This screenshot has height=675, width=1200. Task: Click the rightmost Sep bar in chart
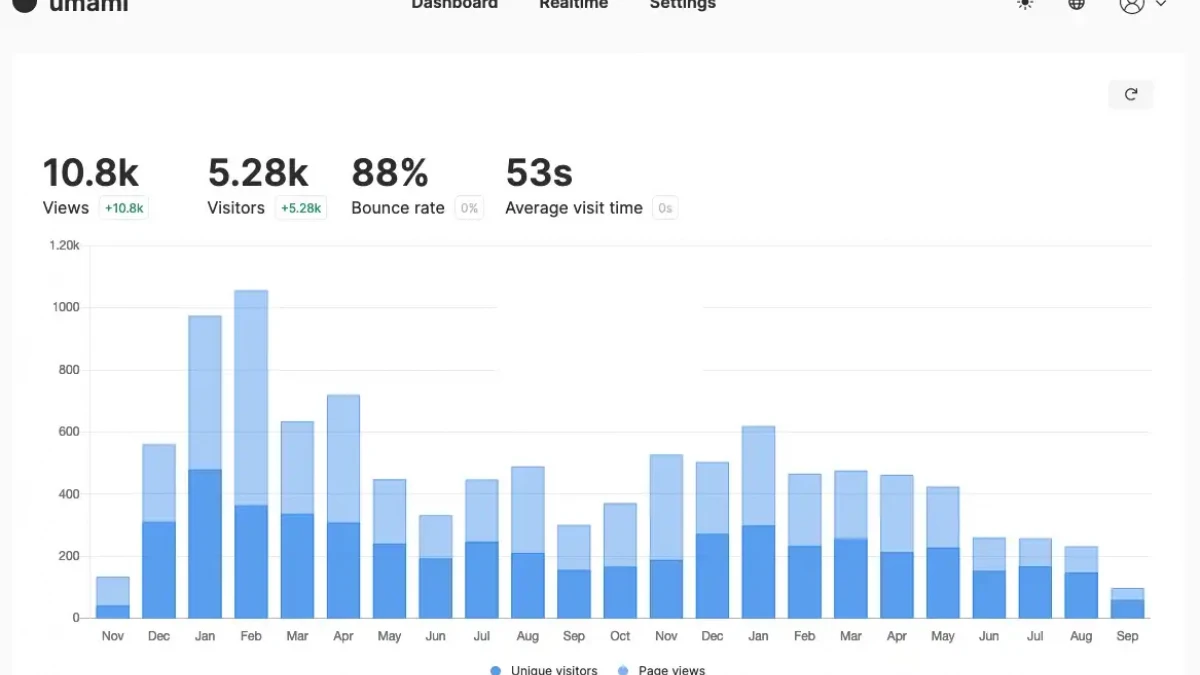[1127, 604]
